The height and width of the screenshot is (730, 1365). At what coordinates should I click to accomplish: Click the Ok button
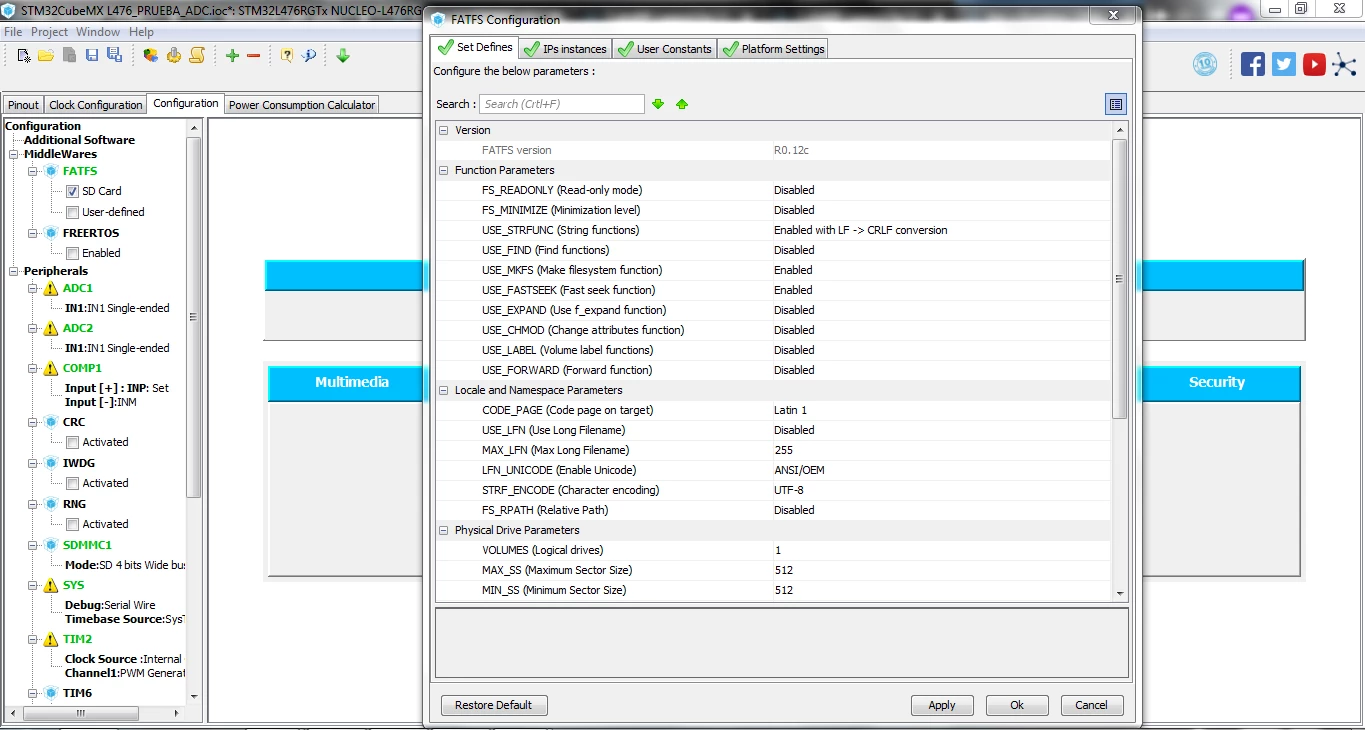1017,705
